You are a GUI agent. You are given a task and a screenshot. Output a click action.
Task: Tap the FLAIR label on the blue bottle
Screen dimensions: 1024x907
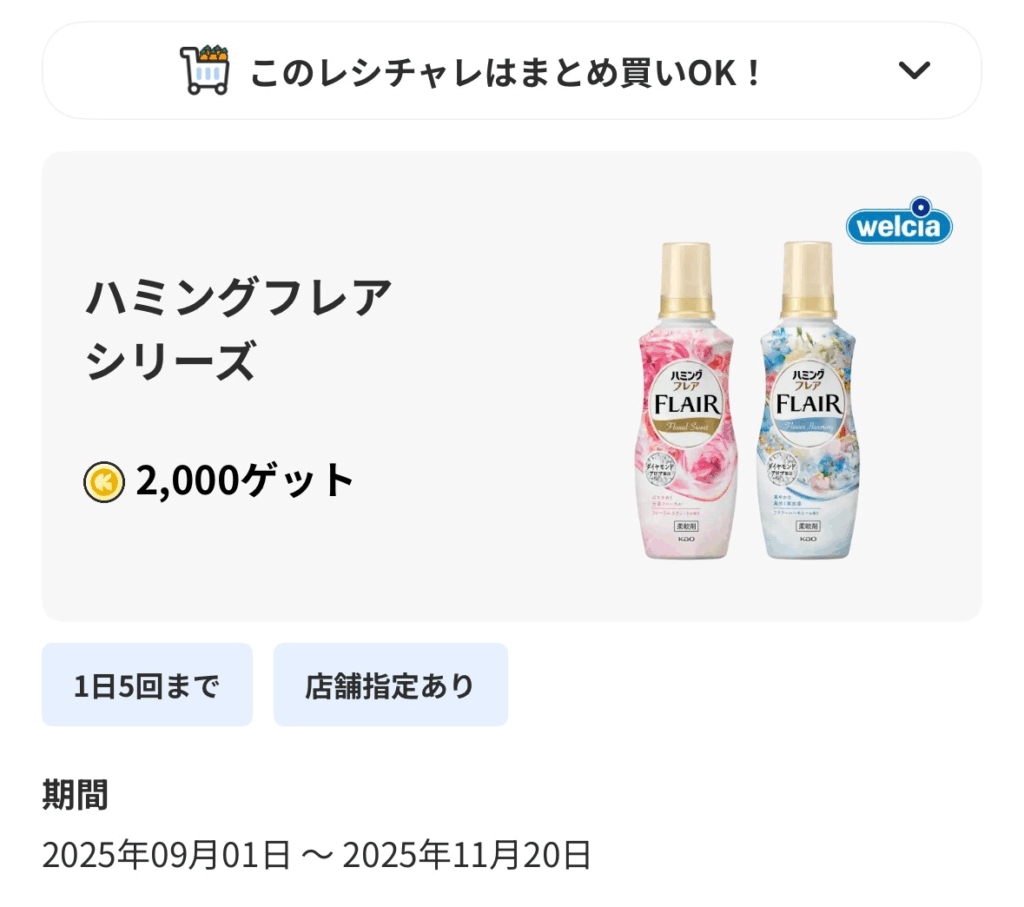808,404
